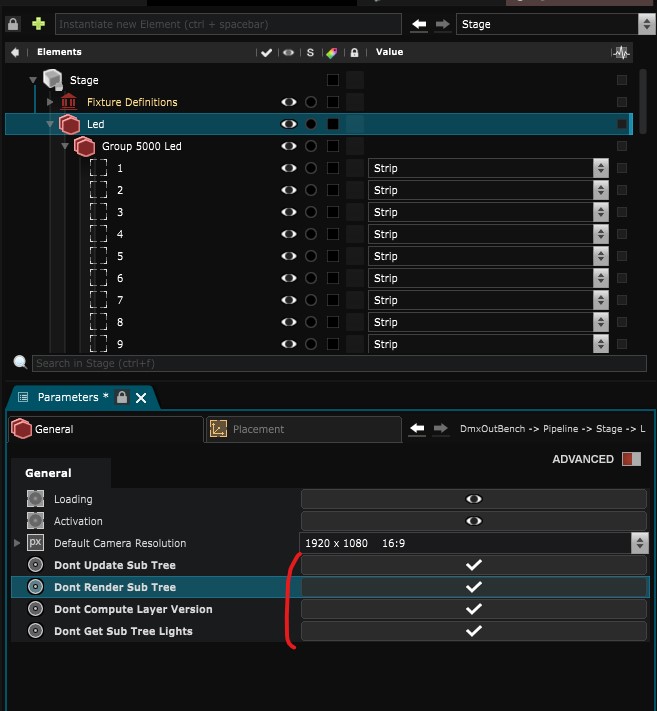Viewport: 657px width, 711px height.
Task: Click the lock icon on Parameters panel tab
Action: pos(122,397)
